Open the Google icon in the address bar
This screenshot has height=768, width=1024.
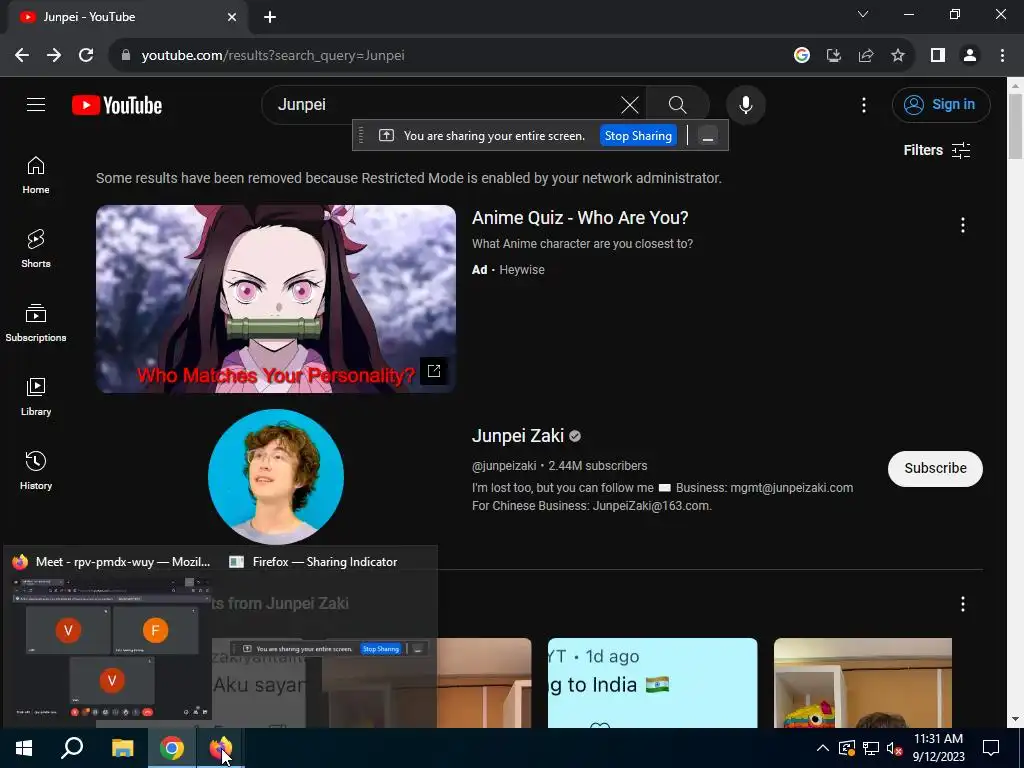[x=801, y=56]
